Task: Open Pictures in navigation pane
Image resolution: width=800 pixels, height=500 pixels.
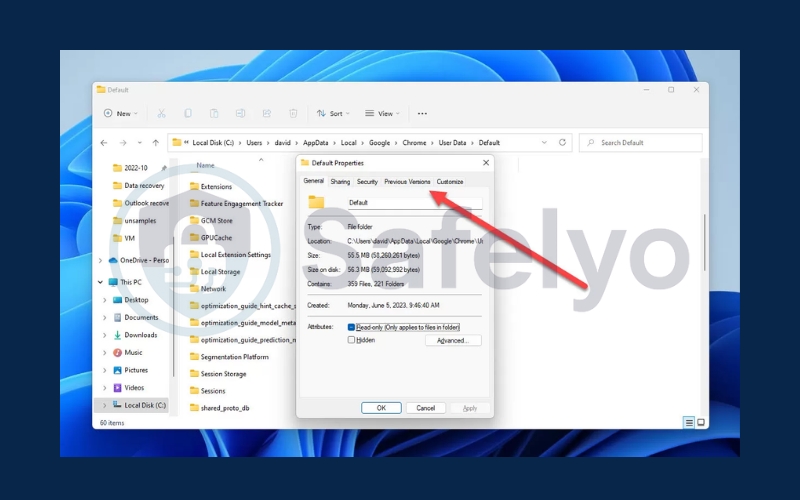Action: tap(136, 370)
